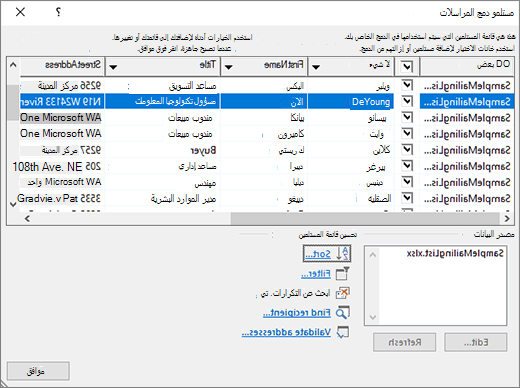Uncheck the checkbox in بيرغر row

click(407, 166)
